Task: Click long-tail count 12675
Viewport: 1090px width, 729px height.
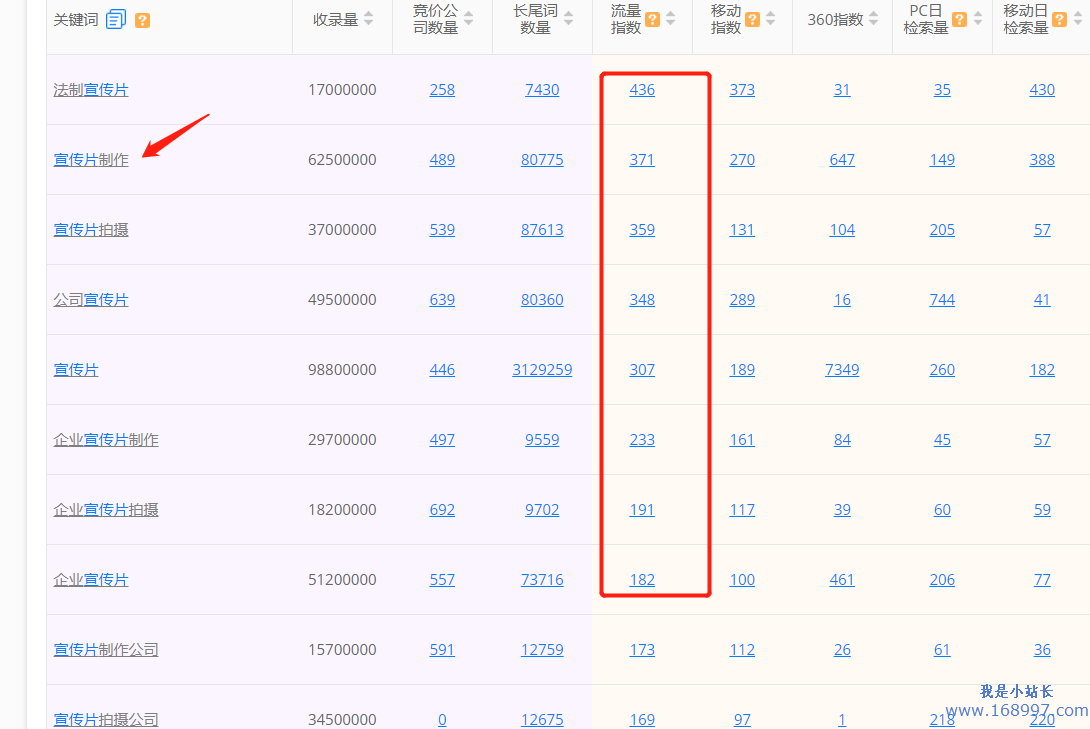Action: click(x=542, y=720)
